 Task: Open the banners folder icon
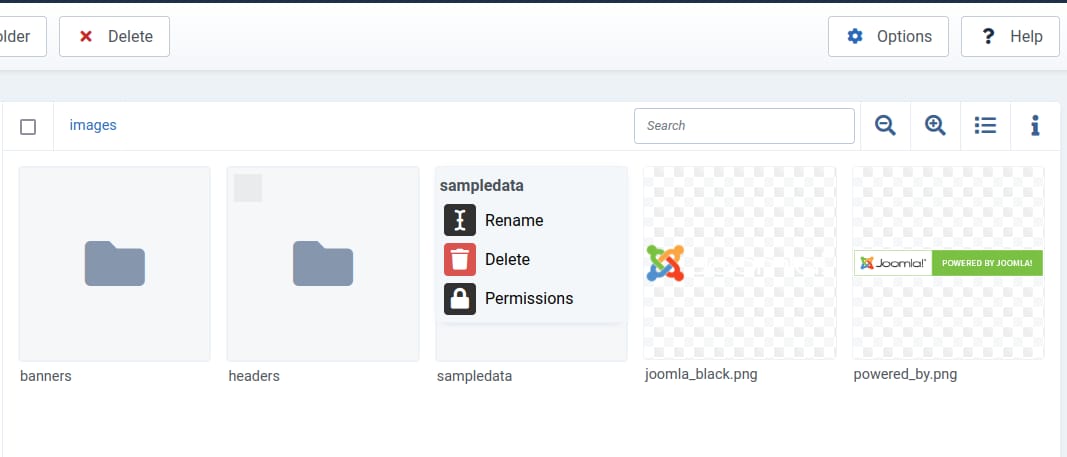point(115,263)
